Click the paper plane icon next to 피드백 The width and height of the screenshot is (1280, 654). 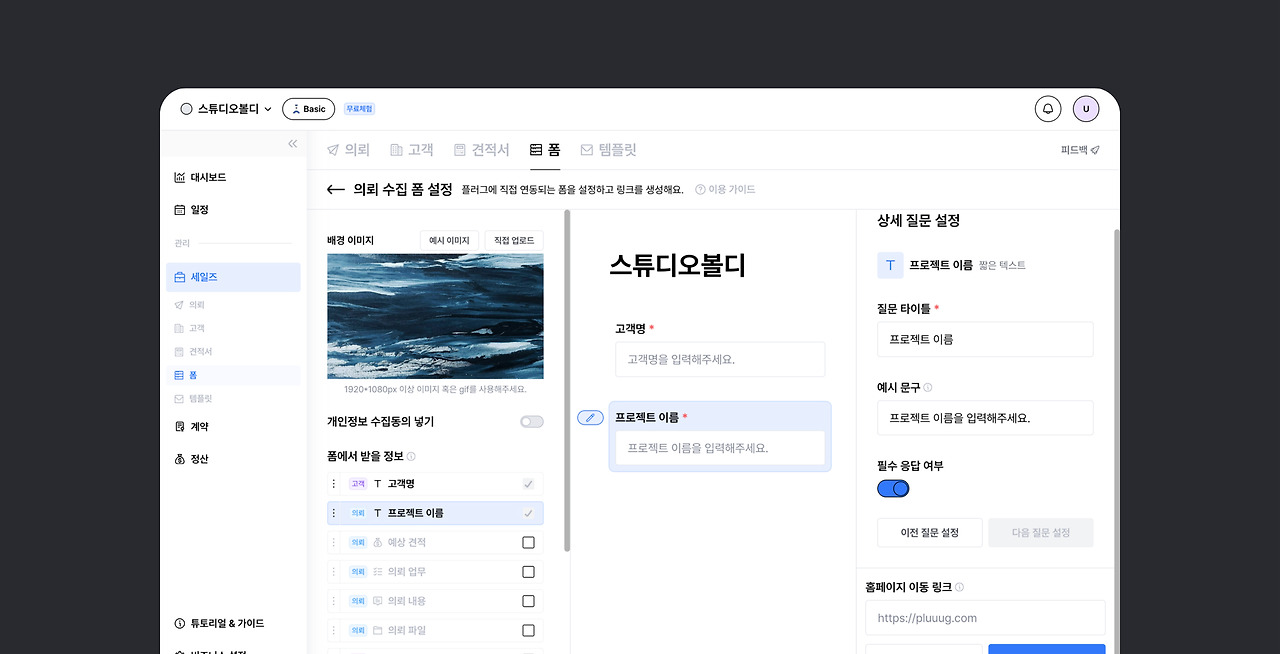coord(1095,150)
